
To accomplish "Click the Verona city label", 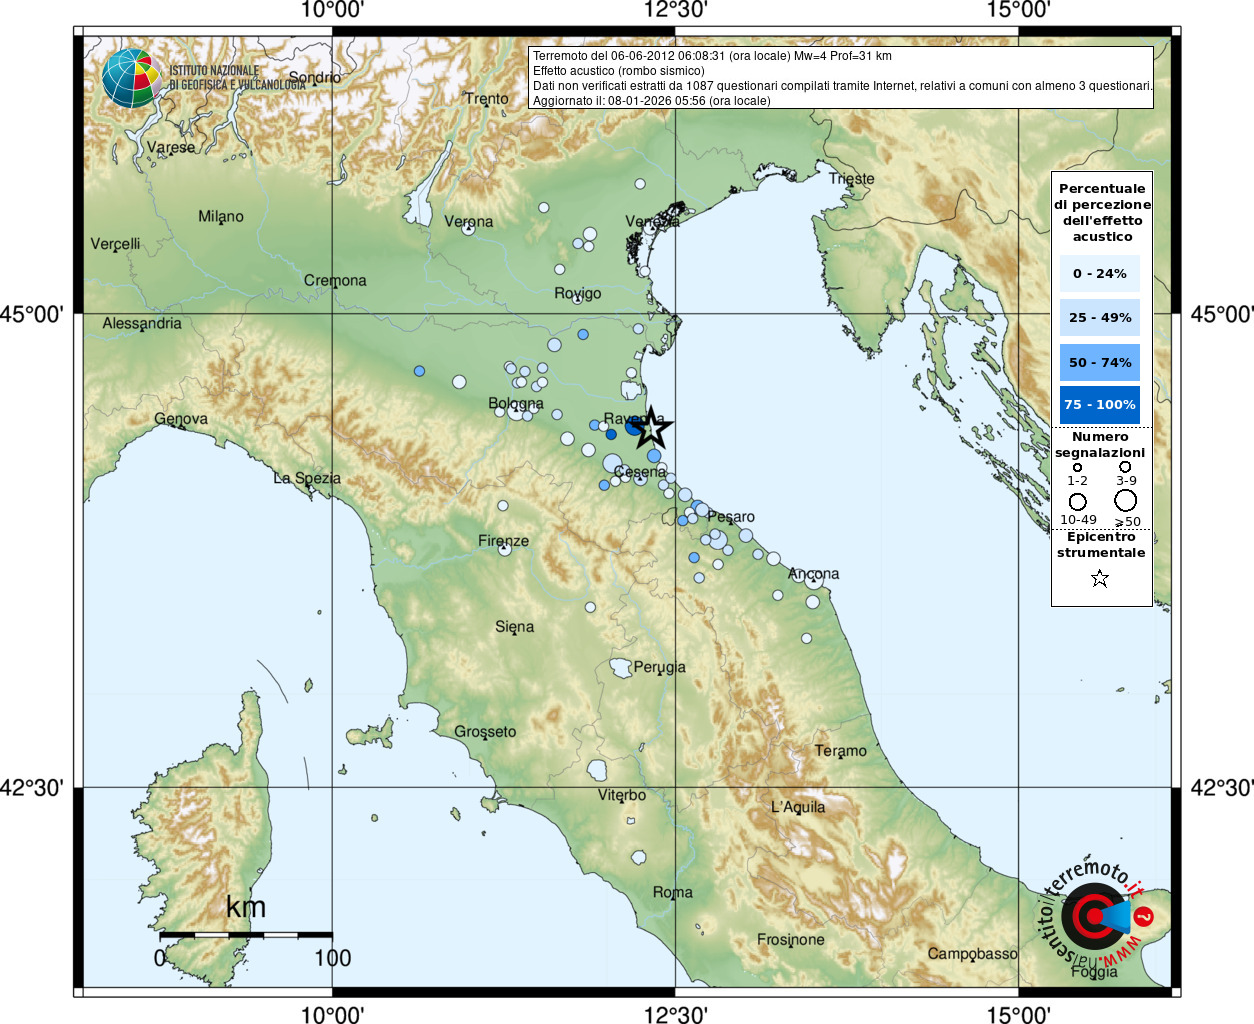I will 469,222.
